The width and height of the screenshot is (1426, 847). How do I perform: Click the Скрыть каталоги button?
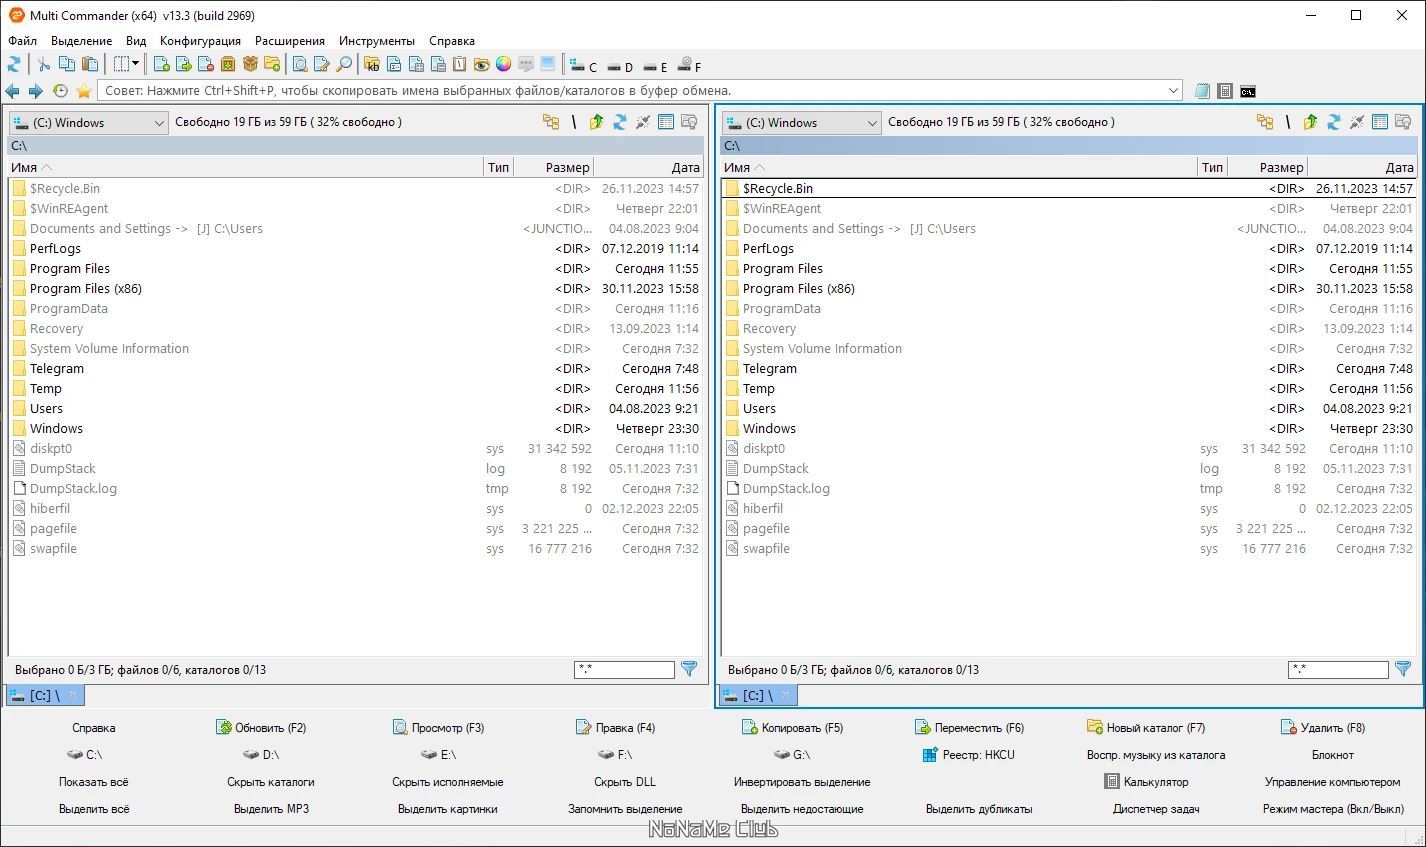(271, 782)
